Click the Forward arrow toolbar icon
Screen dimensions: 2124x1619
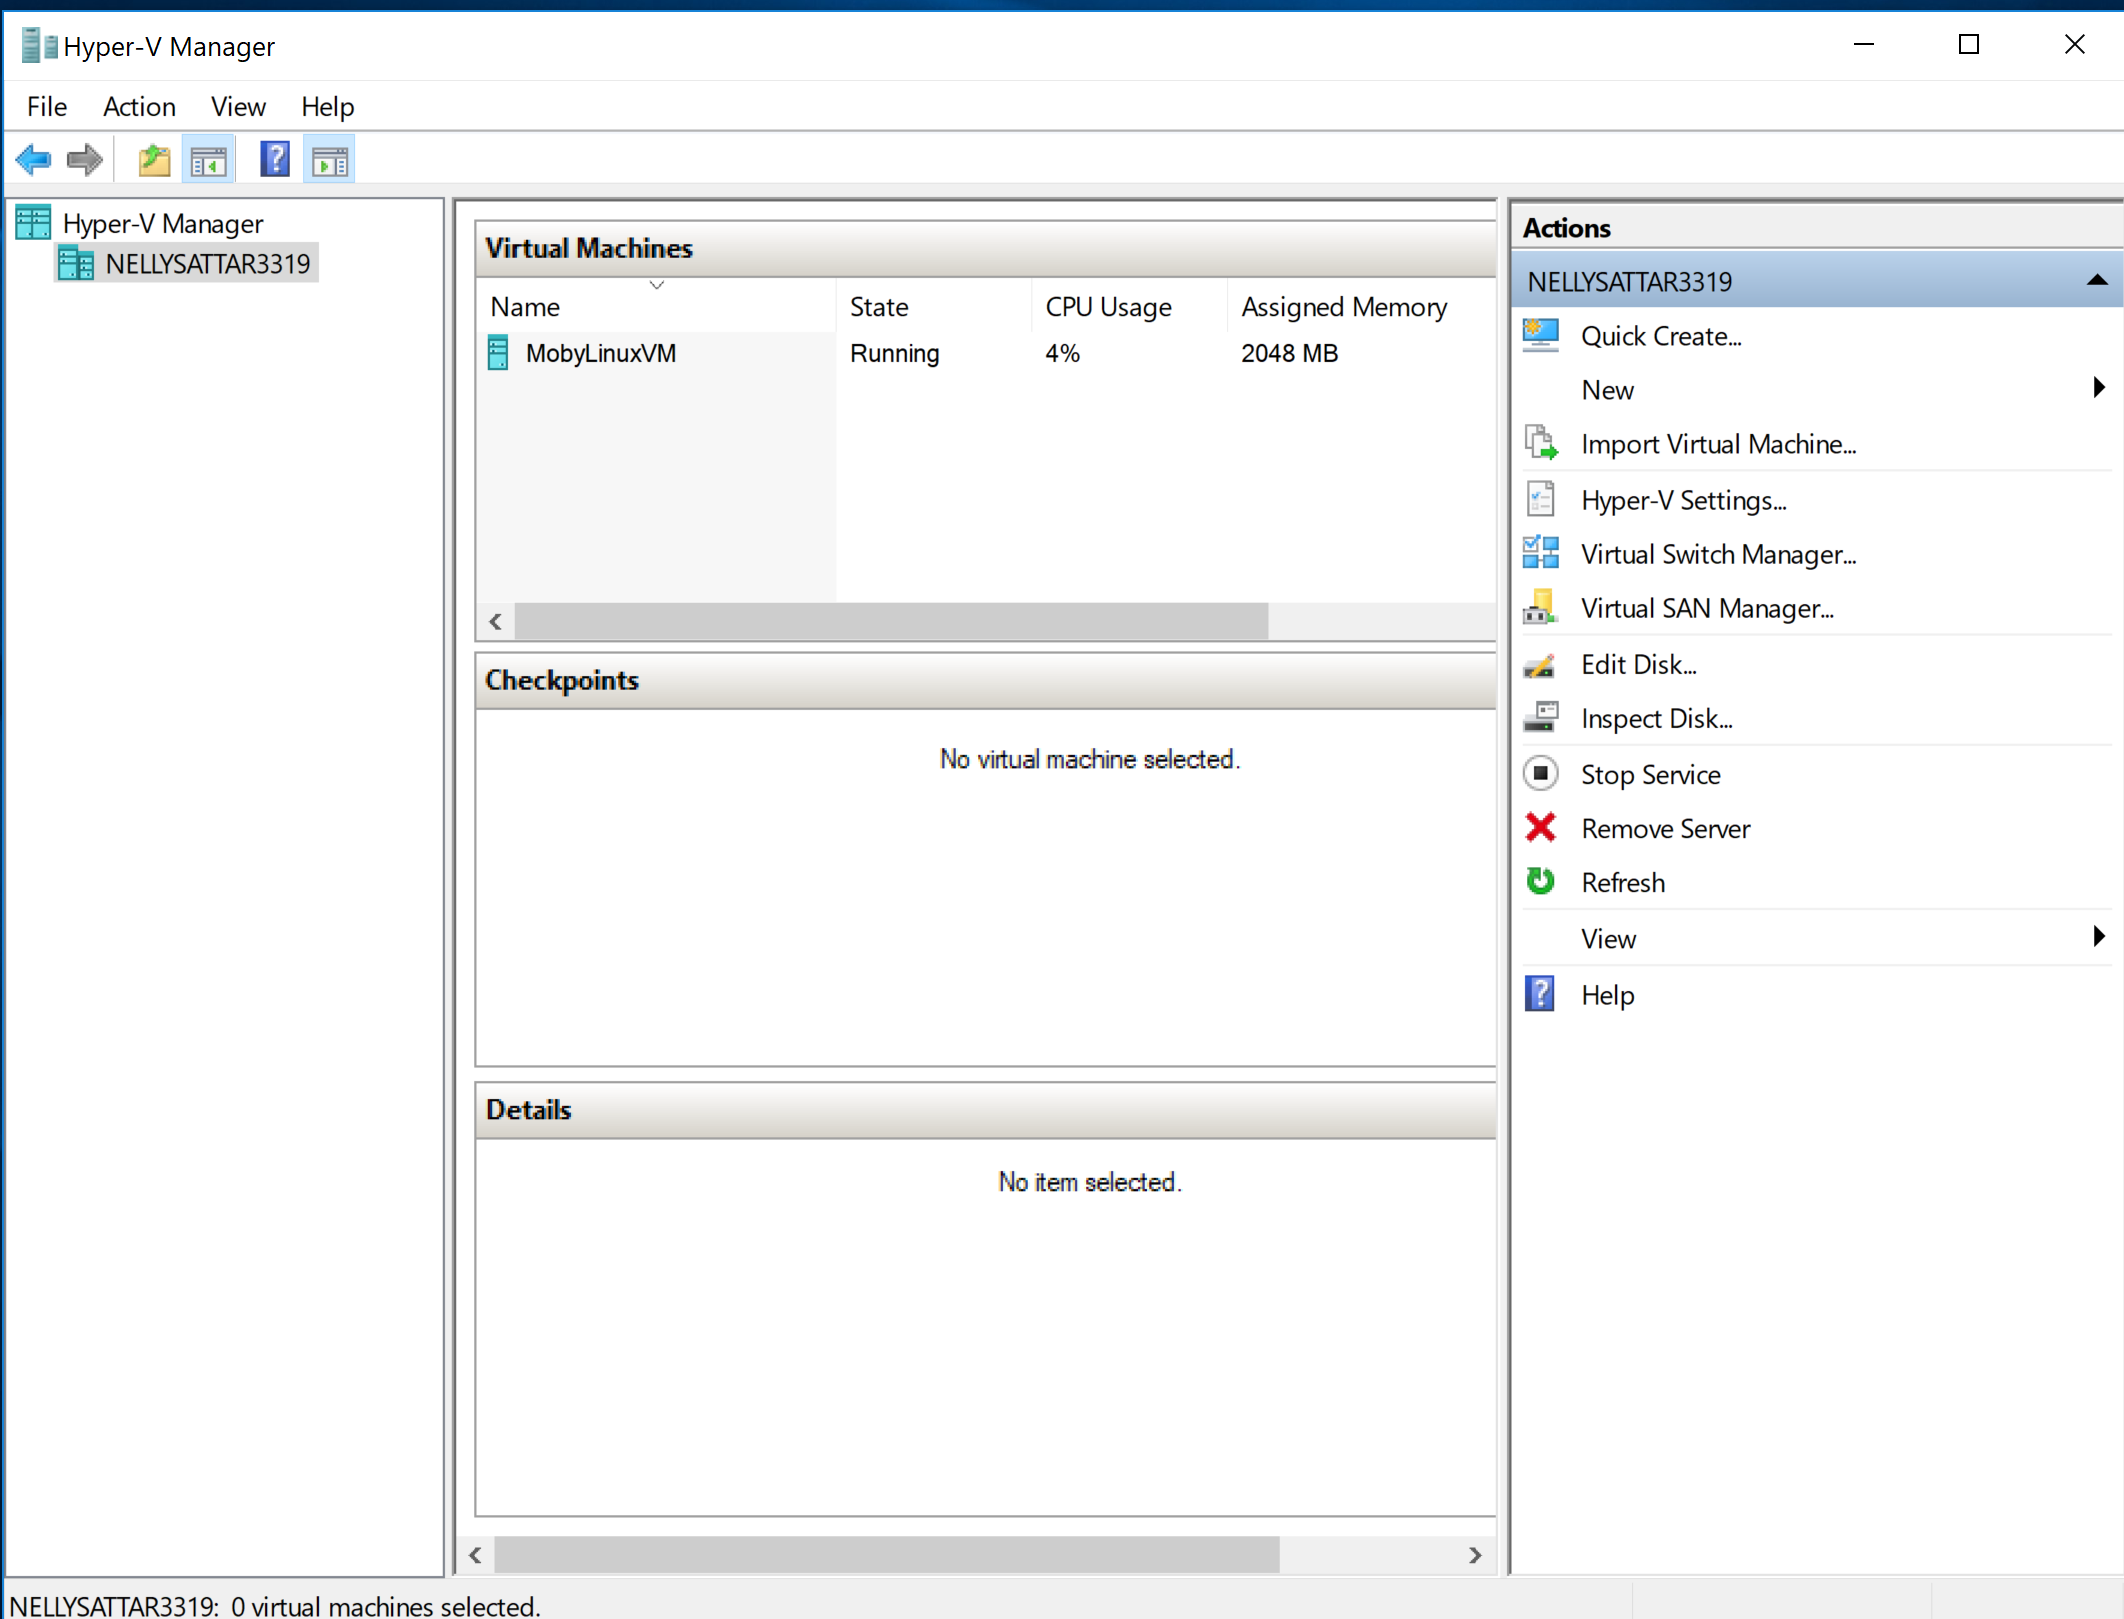[x=85, y=160]
